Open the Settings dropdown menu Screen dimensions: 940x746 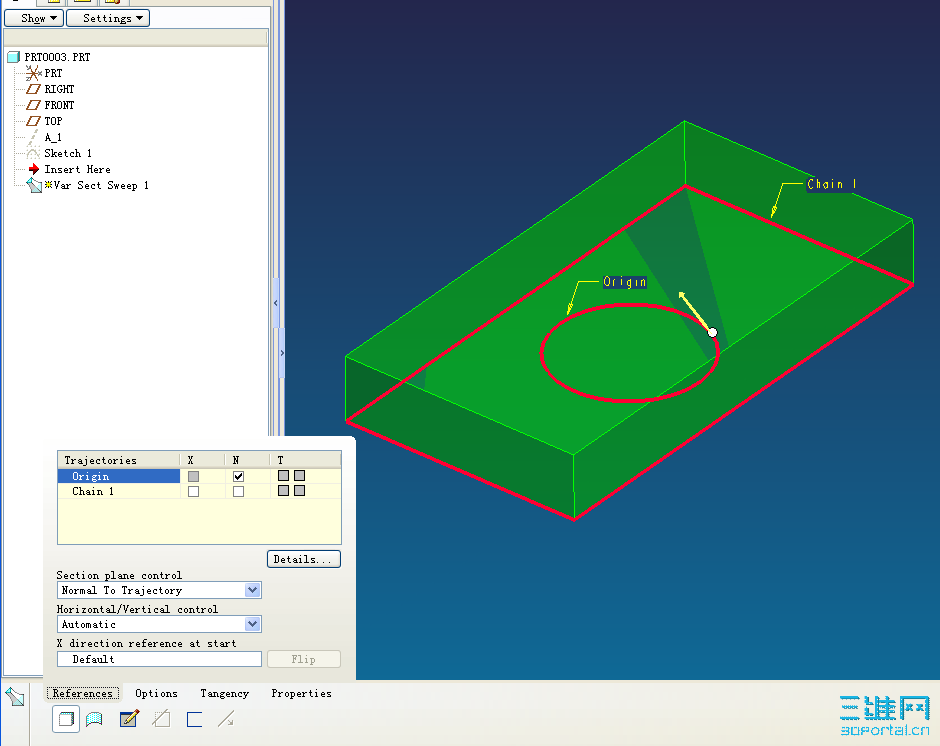coord(108,18)
